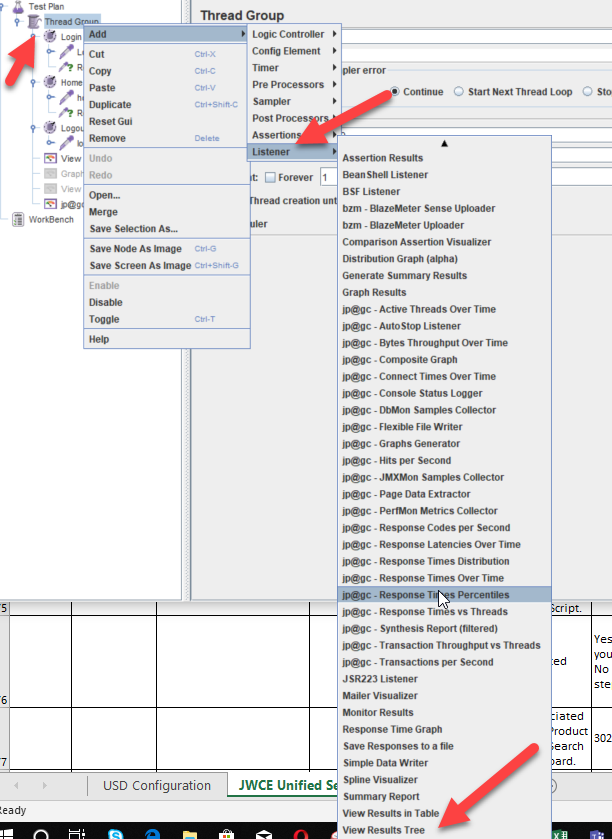Viewport: 612px width, 839px height.
Task: Click Save Node As Image
Action: click(135, 248)
